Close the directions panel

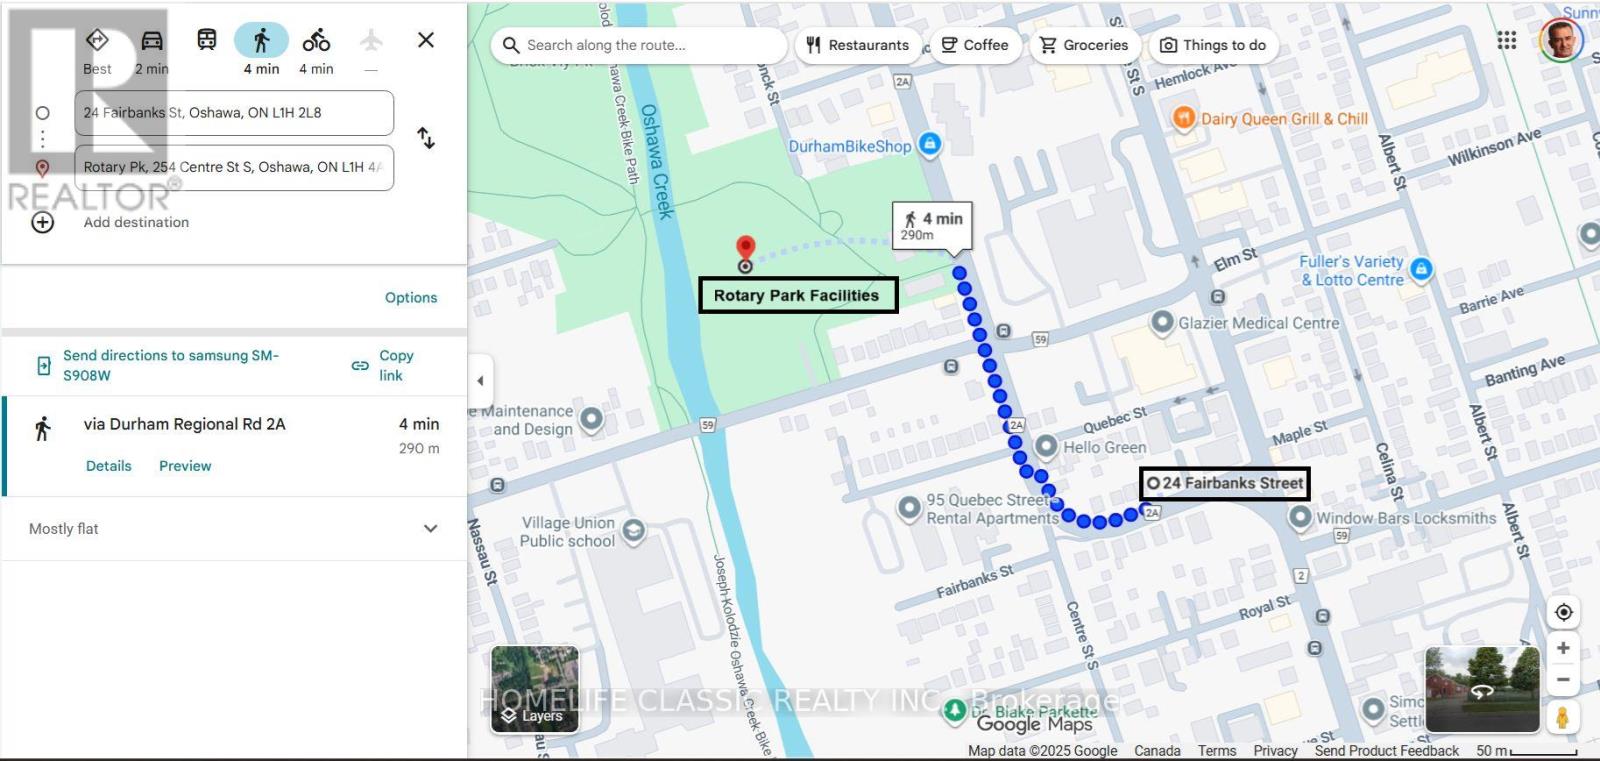pyautogui.click(x=426, y=40)
